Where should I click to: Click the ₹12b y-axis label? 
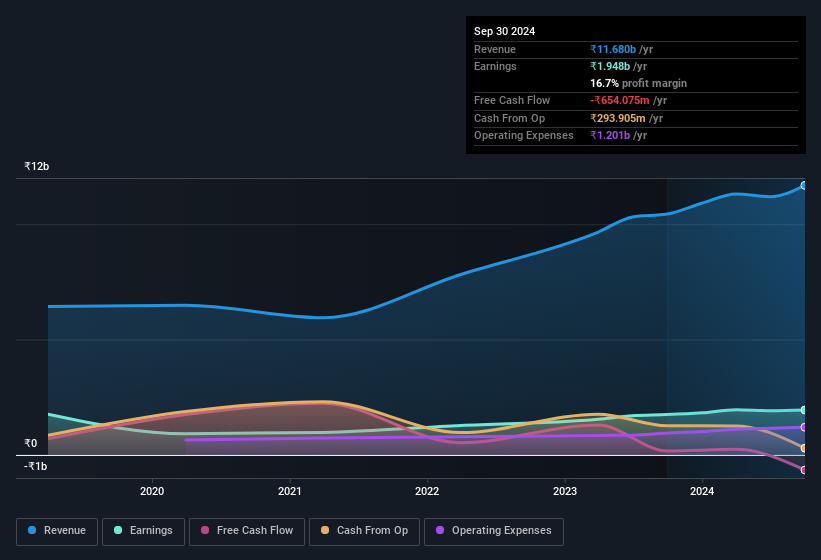[37, 166]
